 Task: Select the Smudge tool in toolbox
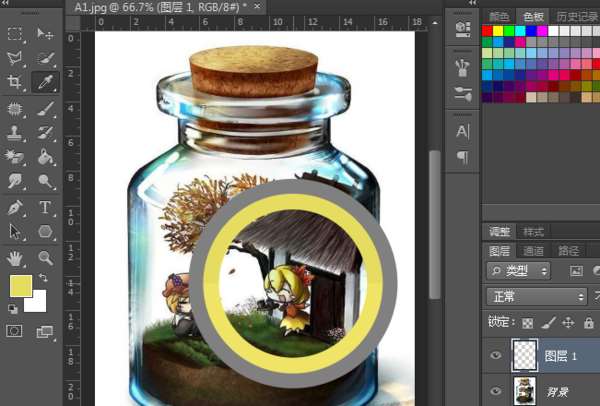coord(15,181)
